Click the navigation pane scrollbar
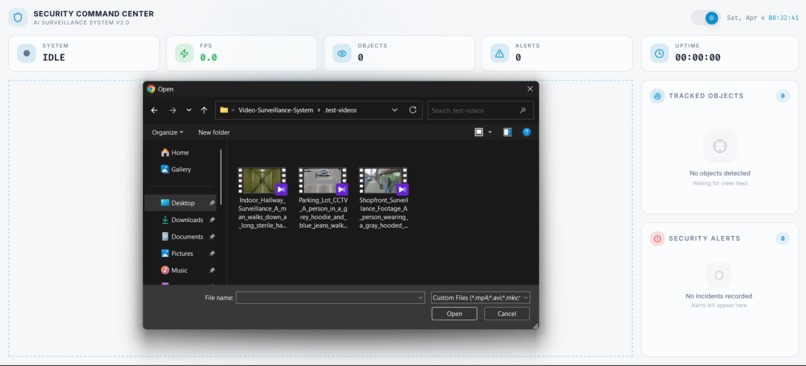 click(222, 176)
